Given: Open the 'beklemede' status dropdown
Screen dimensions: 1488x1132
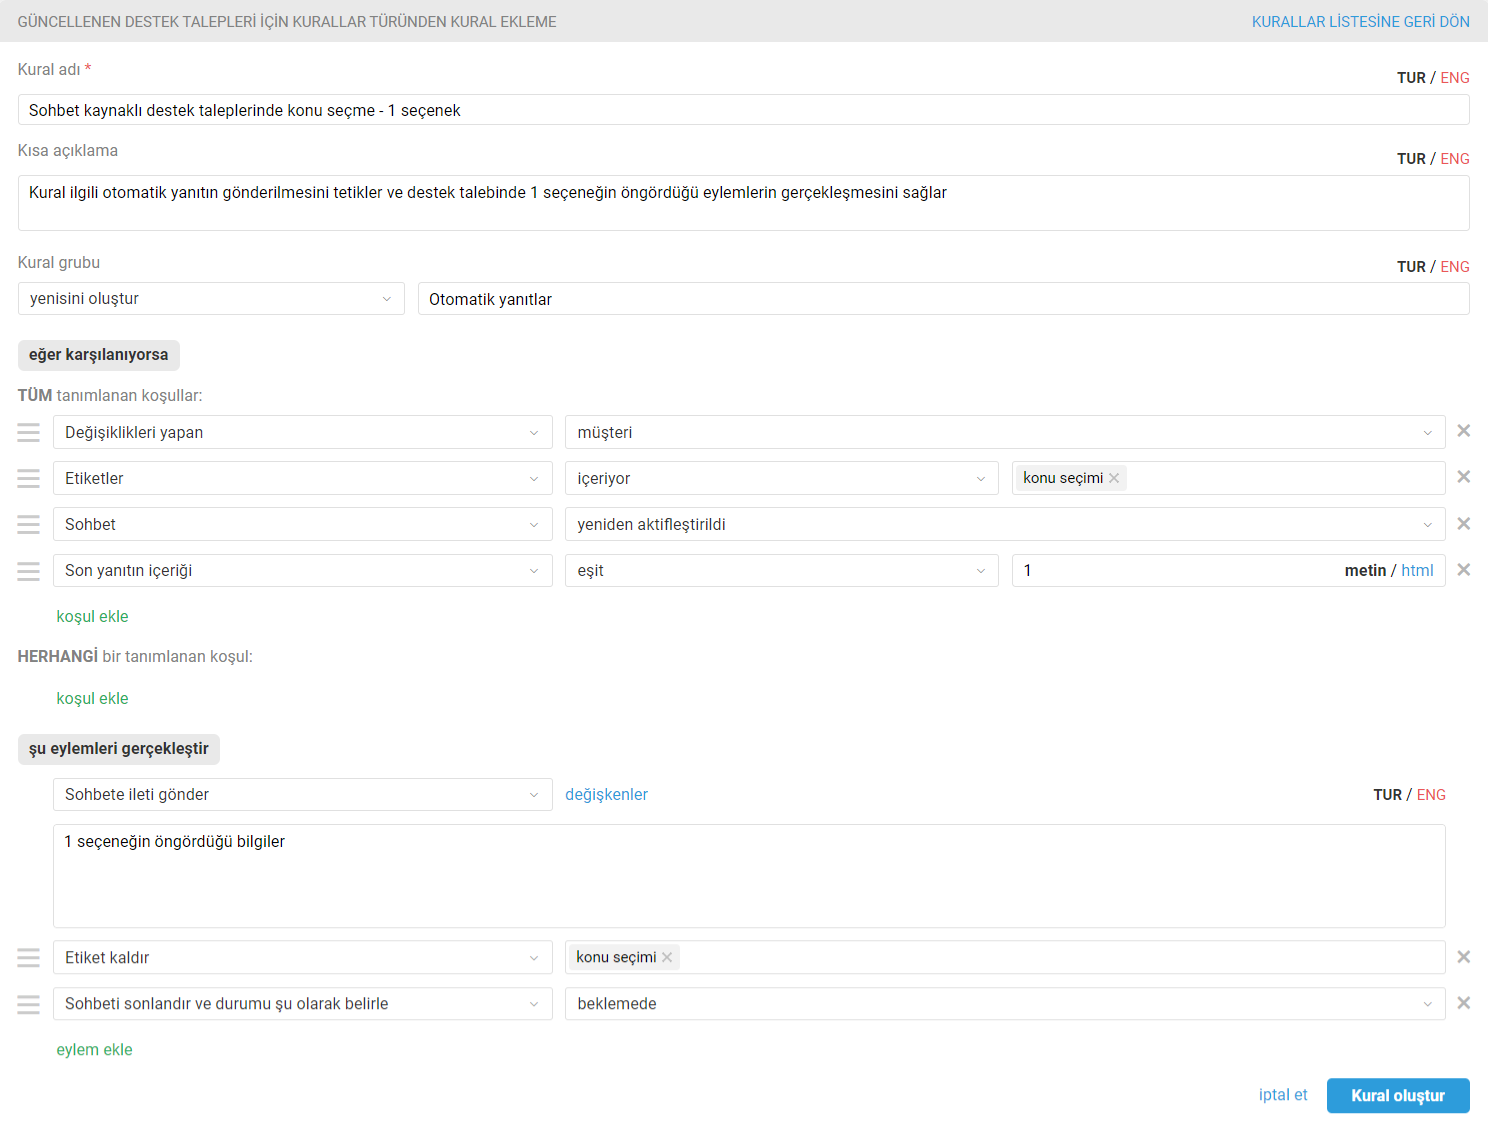Looking at the screenshot, I should pos(1005,1003).
